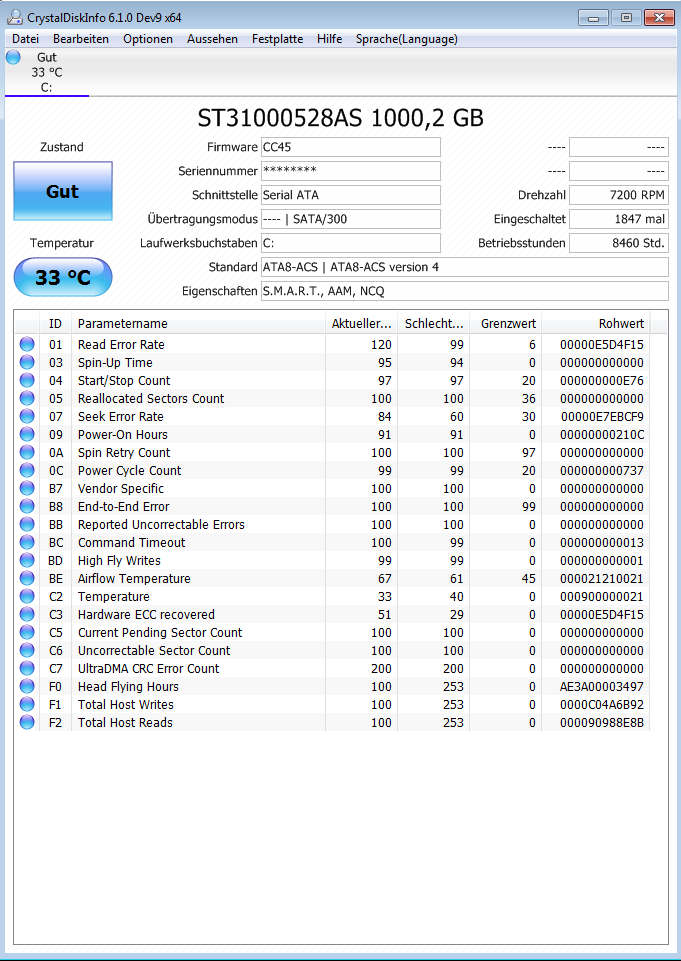The image size is (681, 961).
Task: Open the Bearbeiten menu
Action: 81,39
